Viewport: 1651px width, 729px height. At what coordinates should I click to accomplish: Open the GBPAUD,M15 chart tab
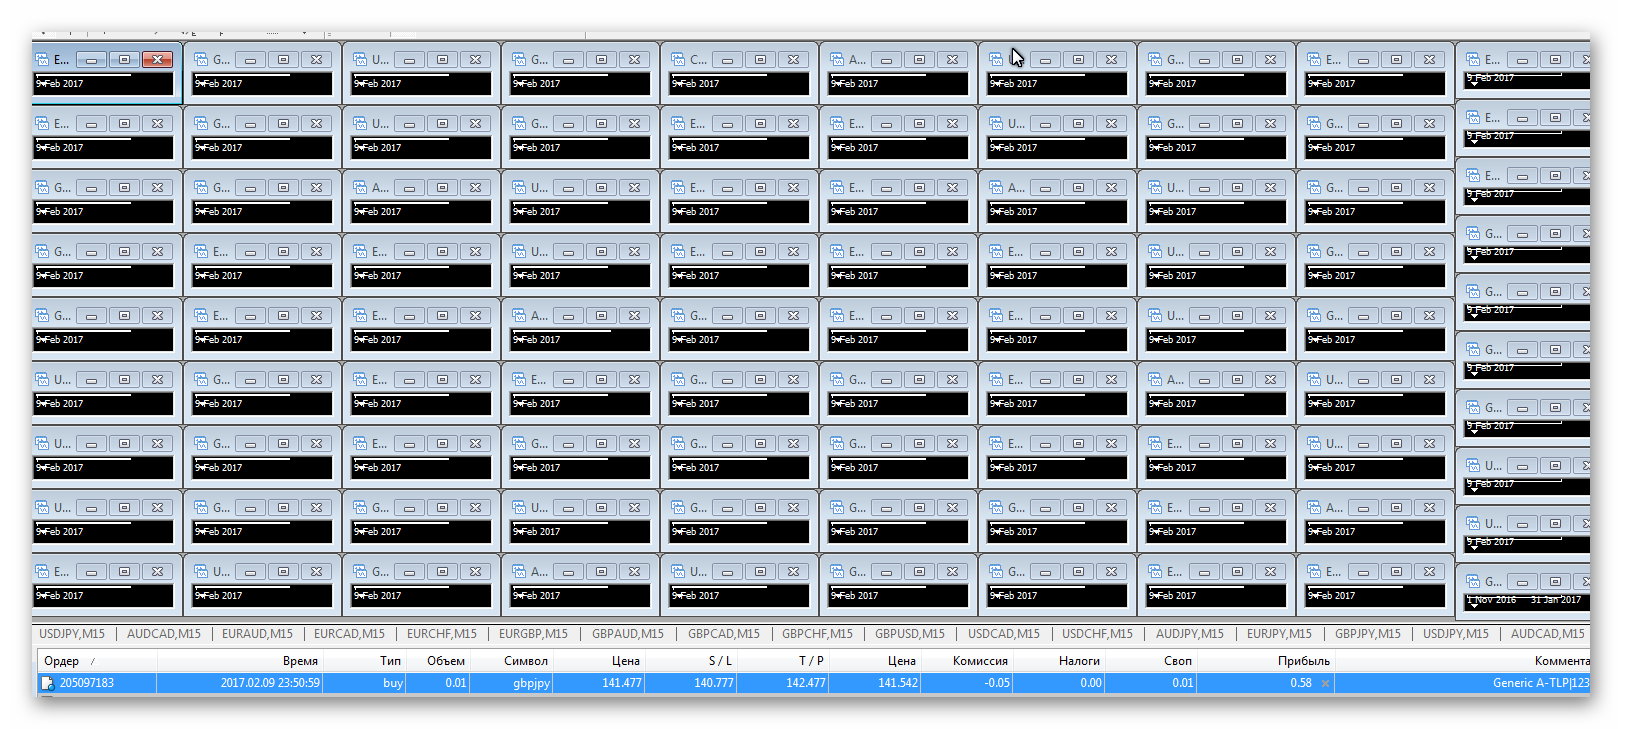(x=627, y=634)
